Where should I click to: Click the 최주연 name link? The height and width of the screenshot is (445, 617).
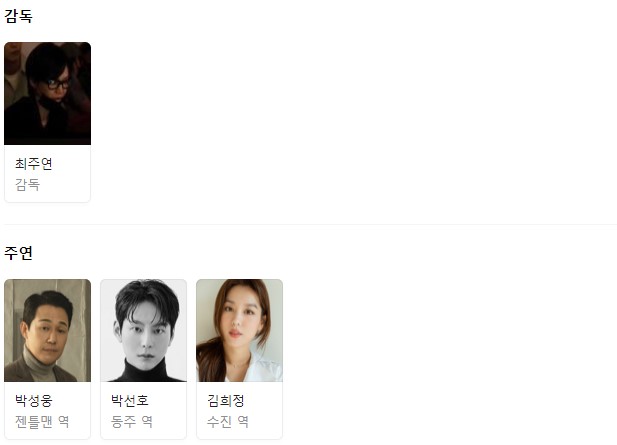coord(33,164)
